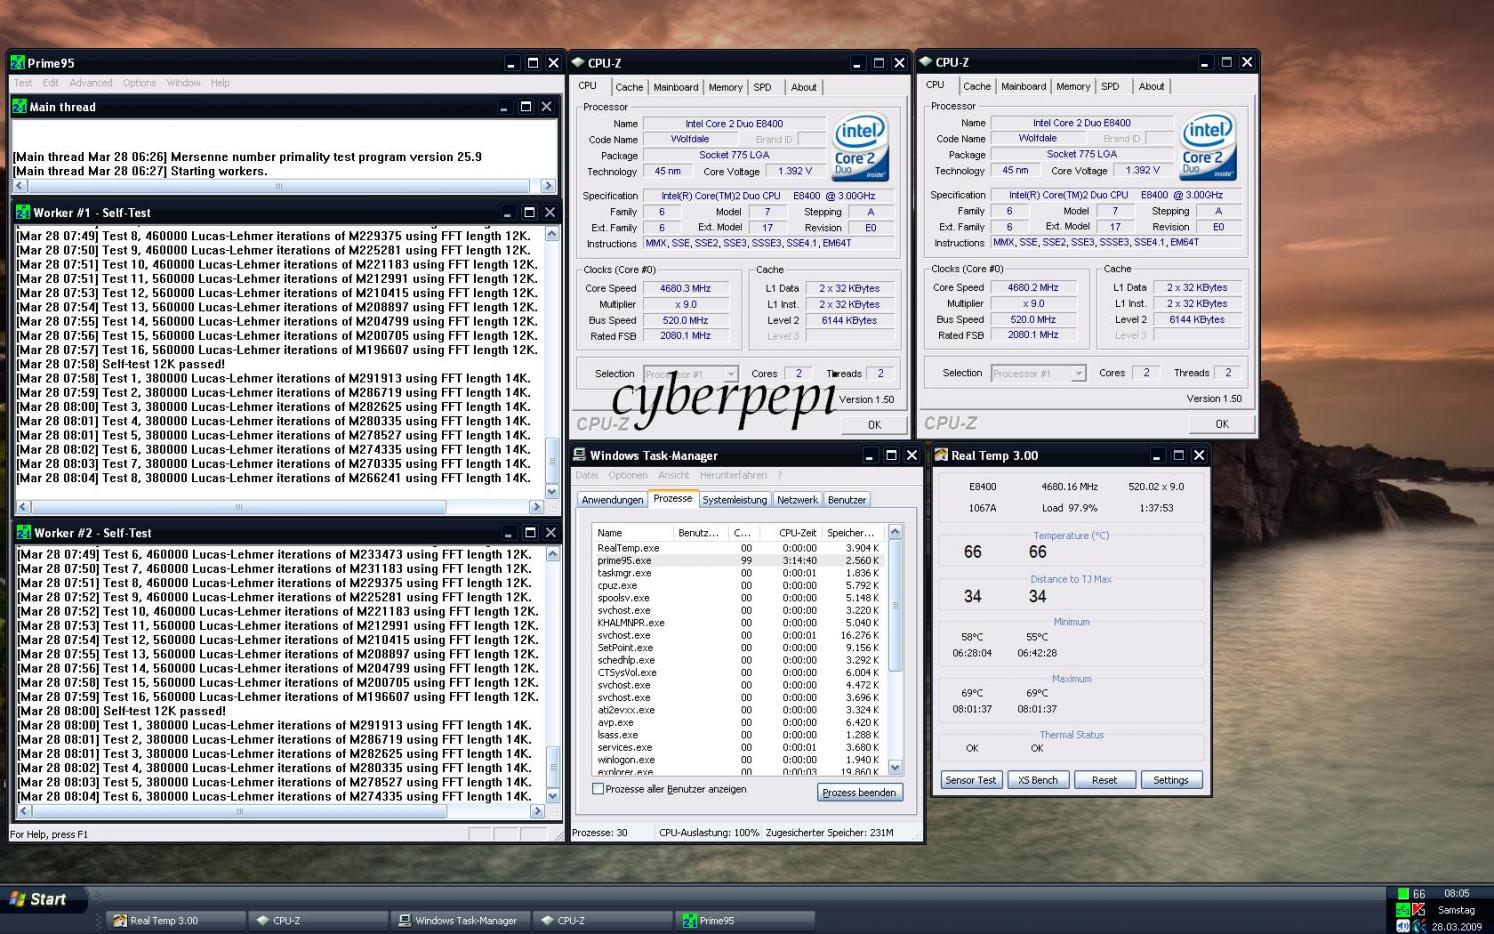Open Datei menu in Task Manager
1494x934 pixels.
587,475
